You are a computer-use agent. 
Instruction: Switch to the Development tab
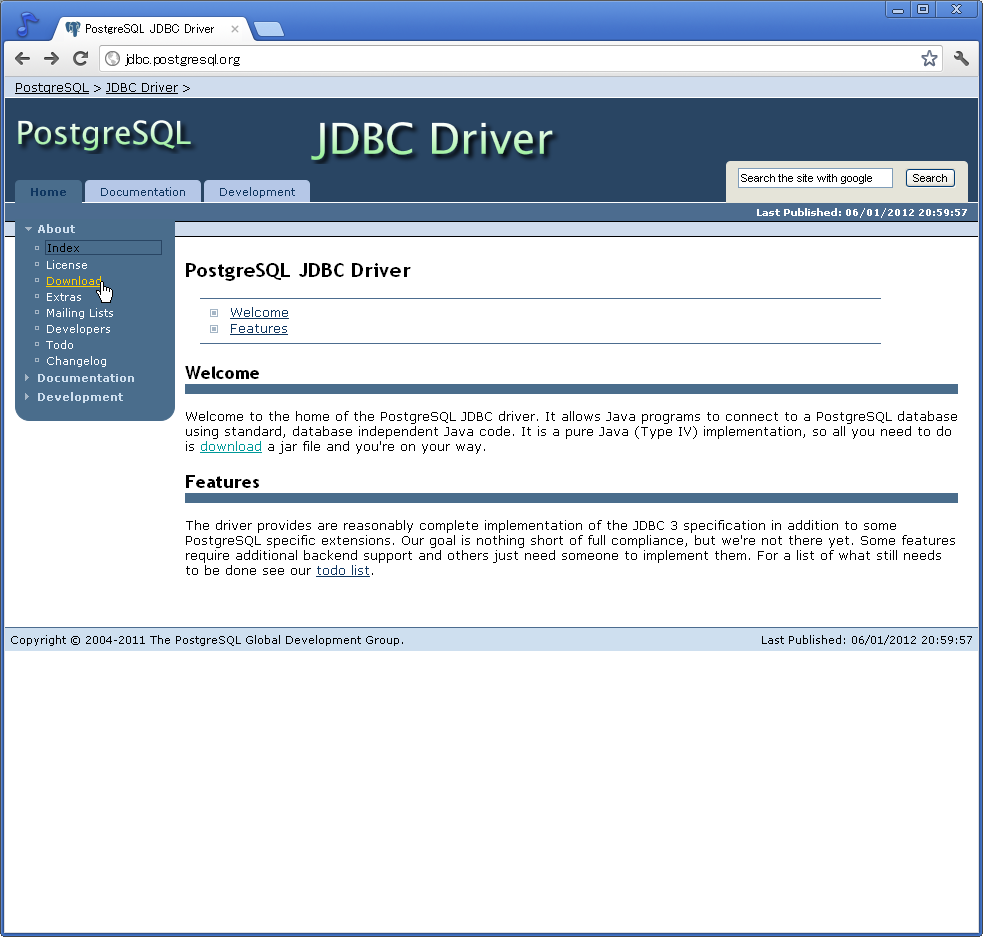coord(256,191)
